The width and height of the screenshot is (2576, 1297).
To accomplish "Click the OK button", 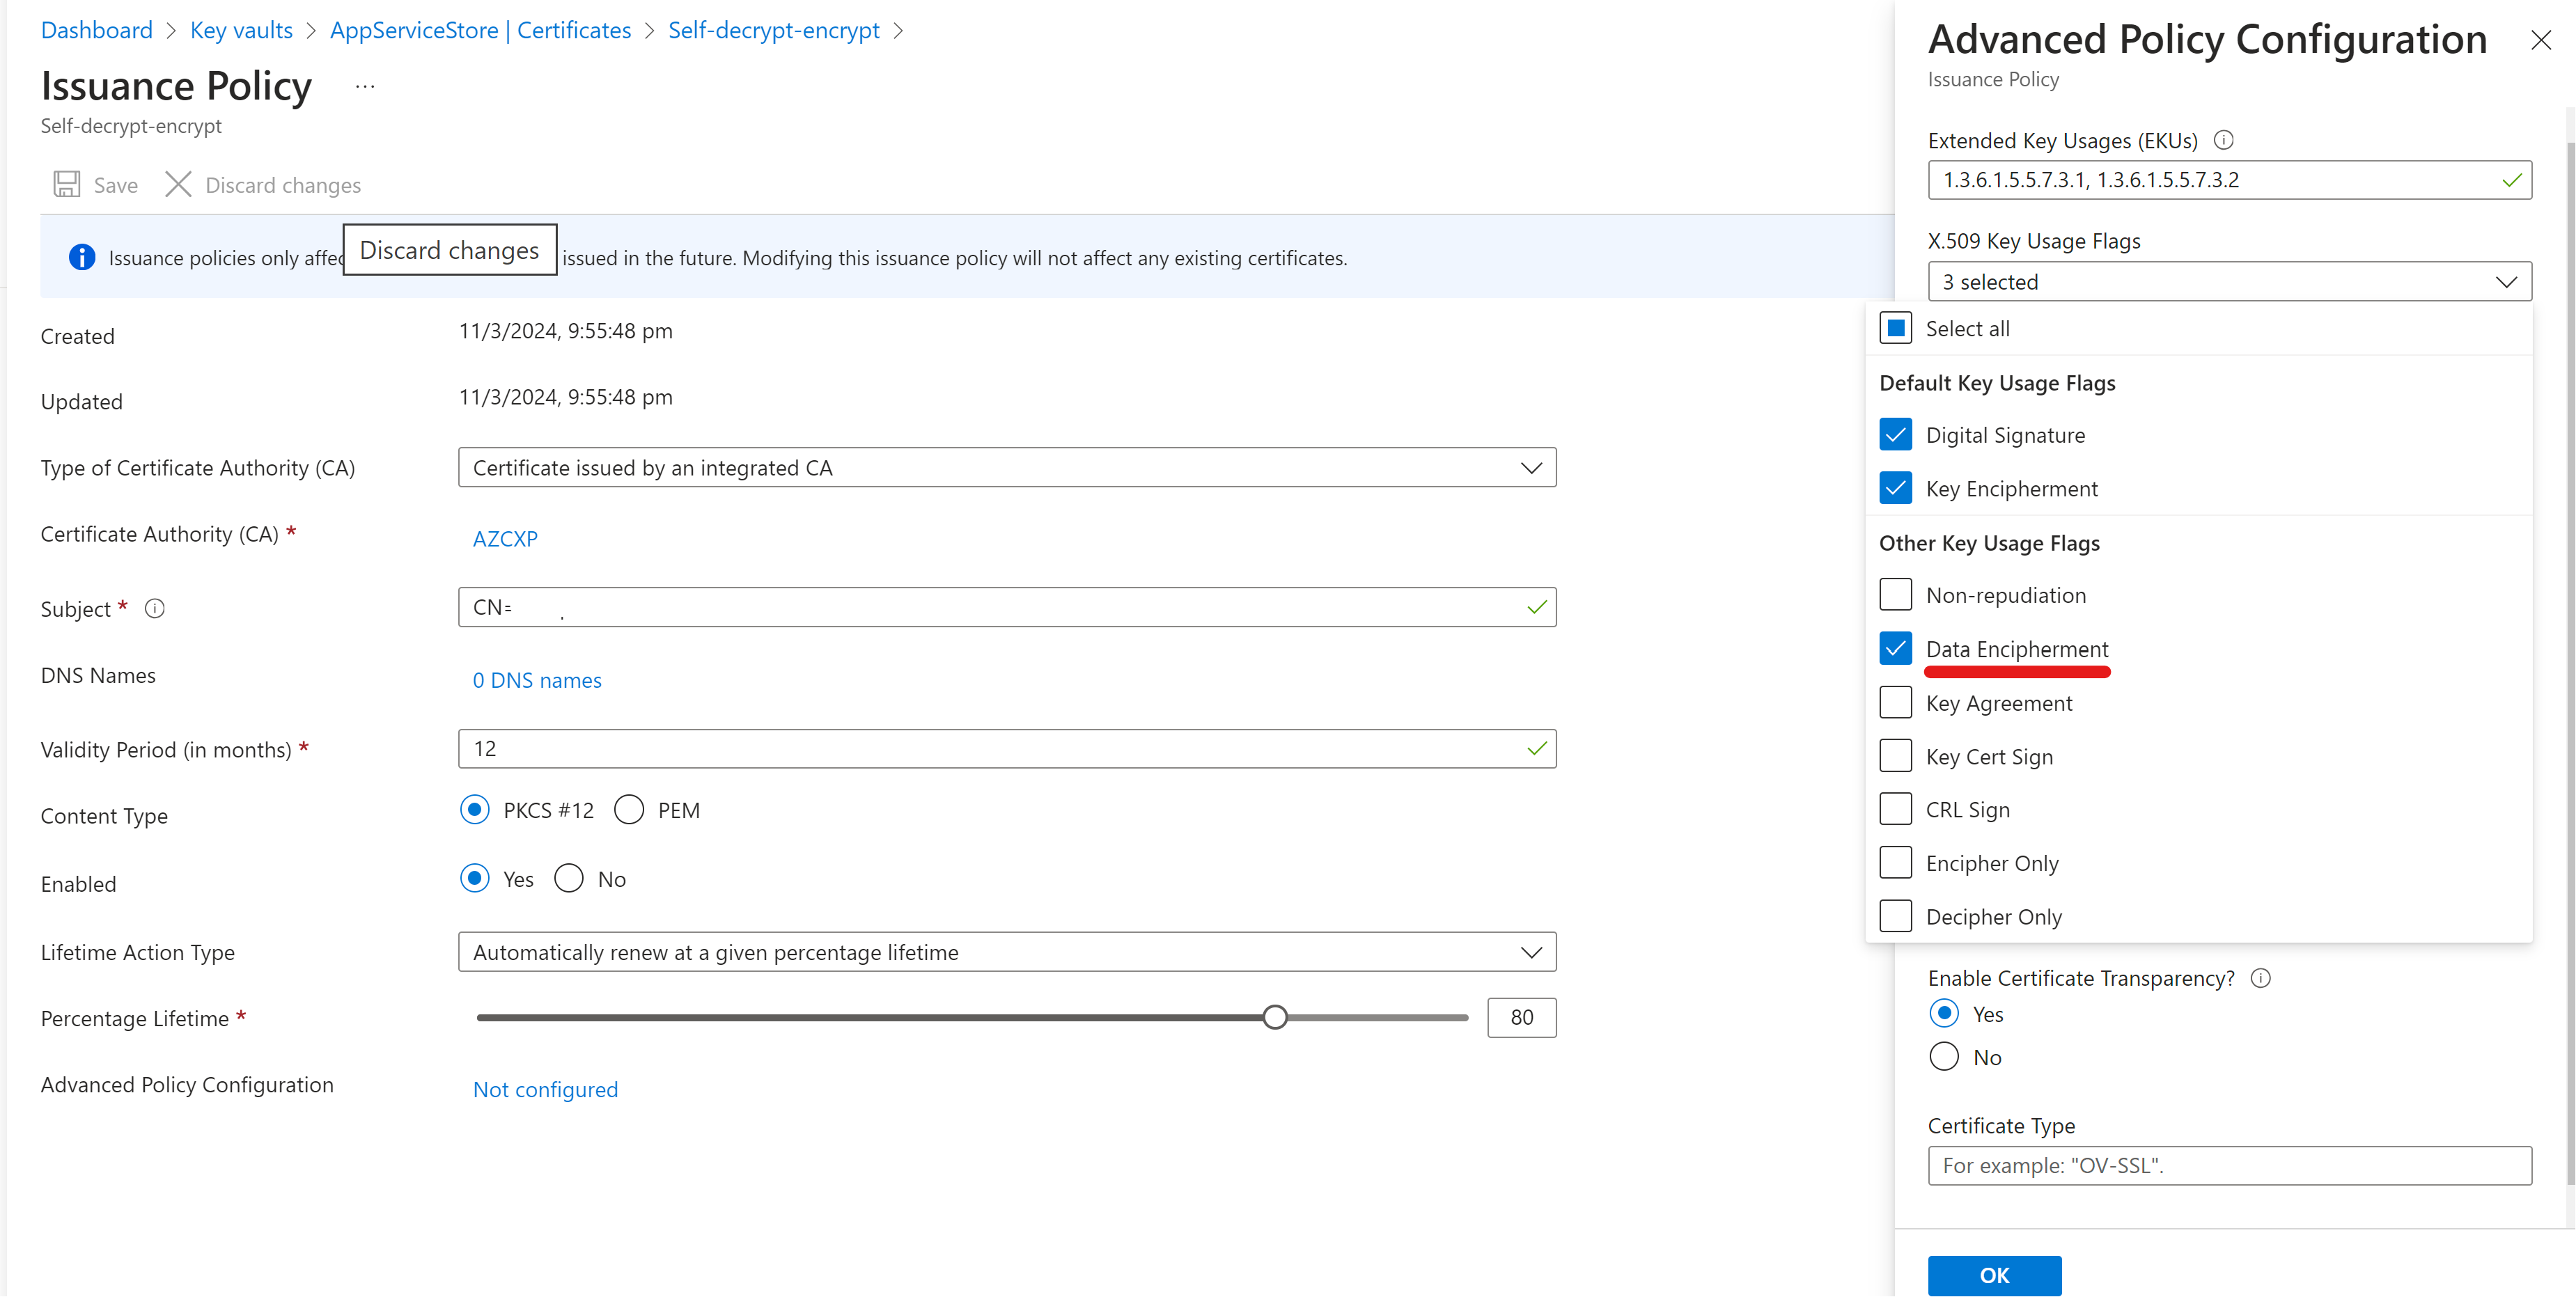I will (1994, 1276).
